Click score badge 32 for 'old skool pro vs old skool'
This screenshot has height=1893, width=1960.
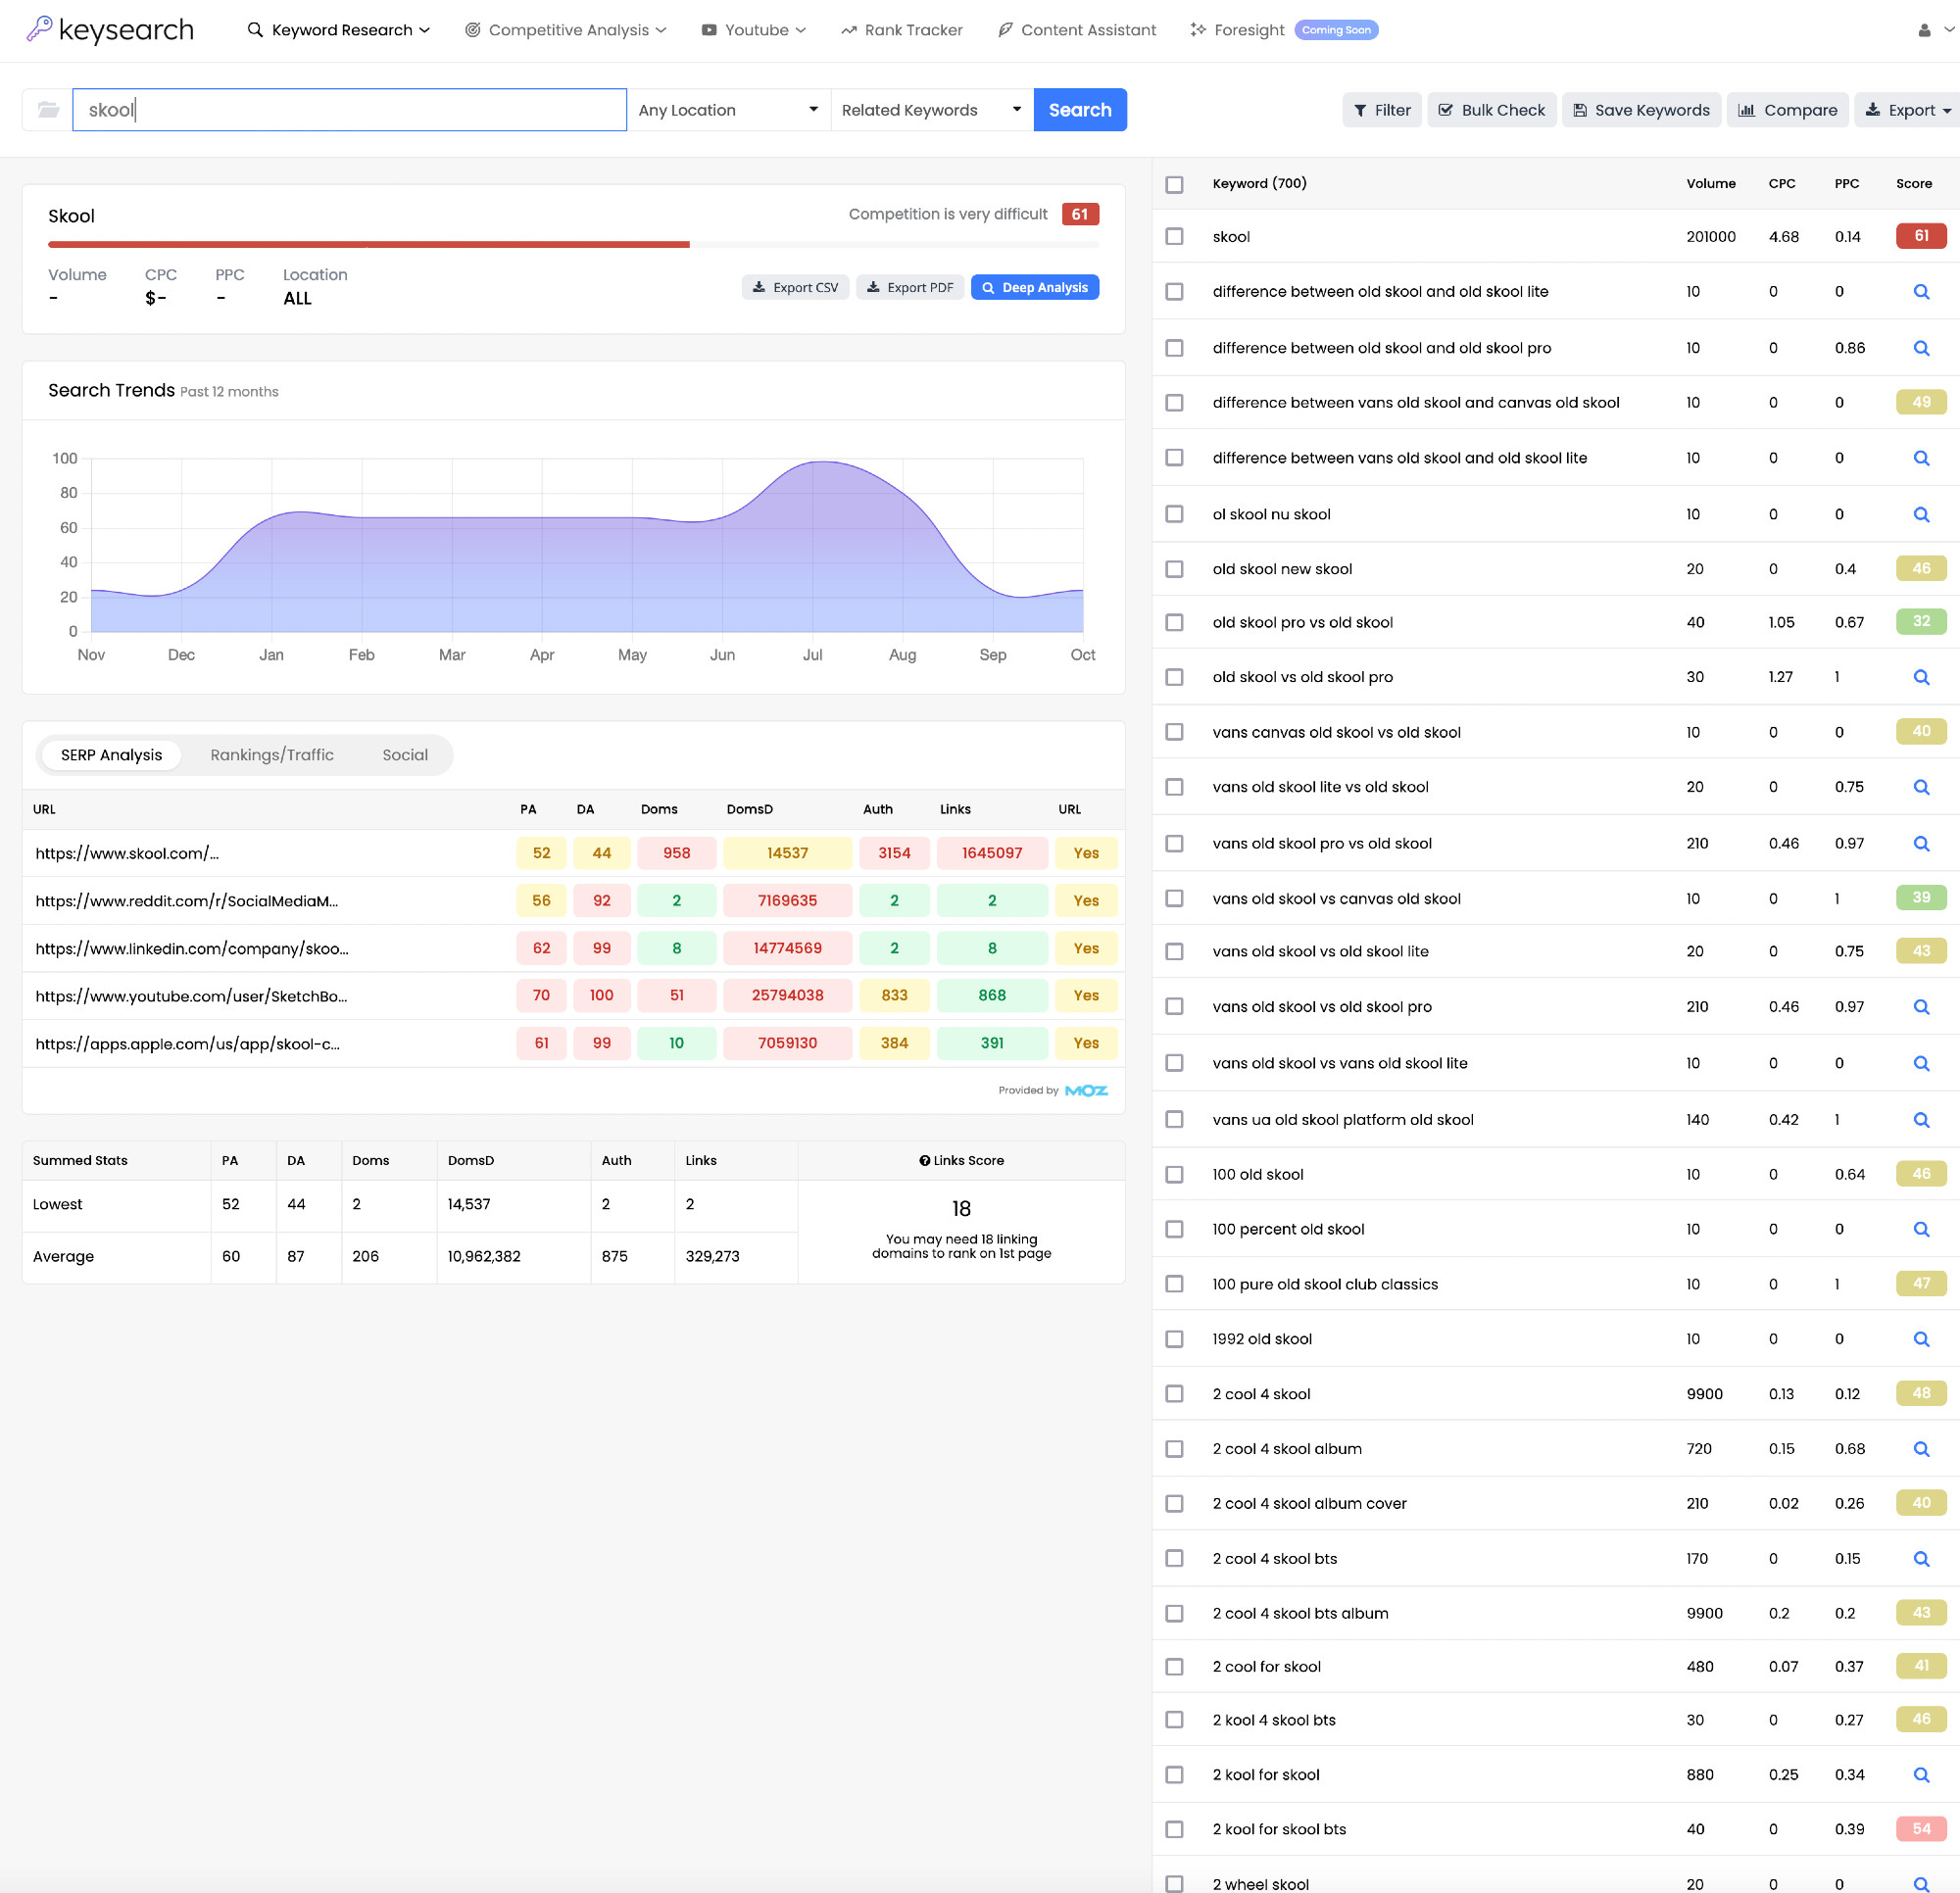[1921, 621]
